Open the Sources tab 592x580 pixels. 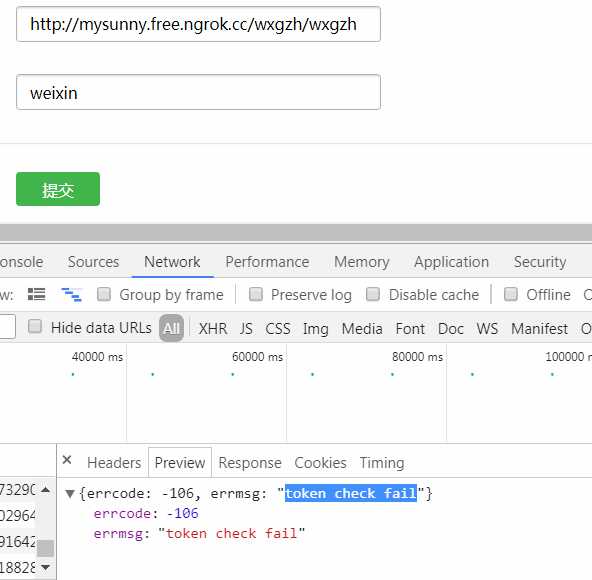93,262
